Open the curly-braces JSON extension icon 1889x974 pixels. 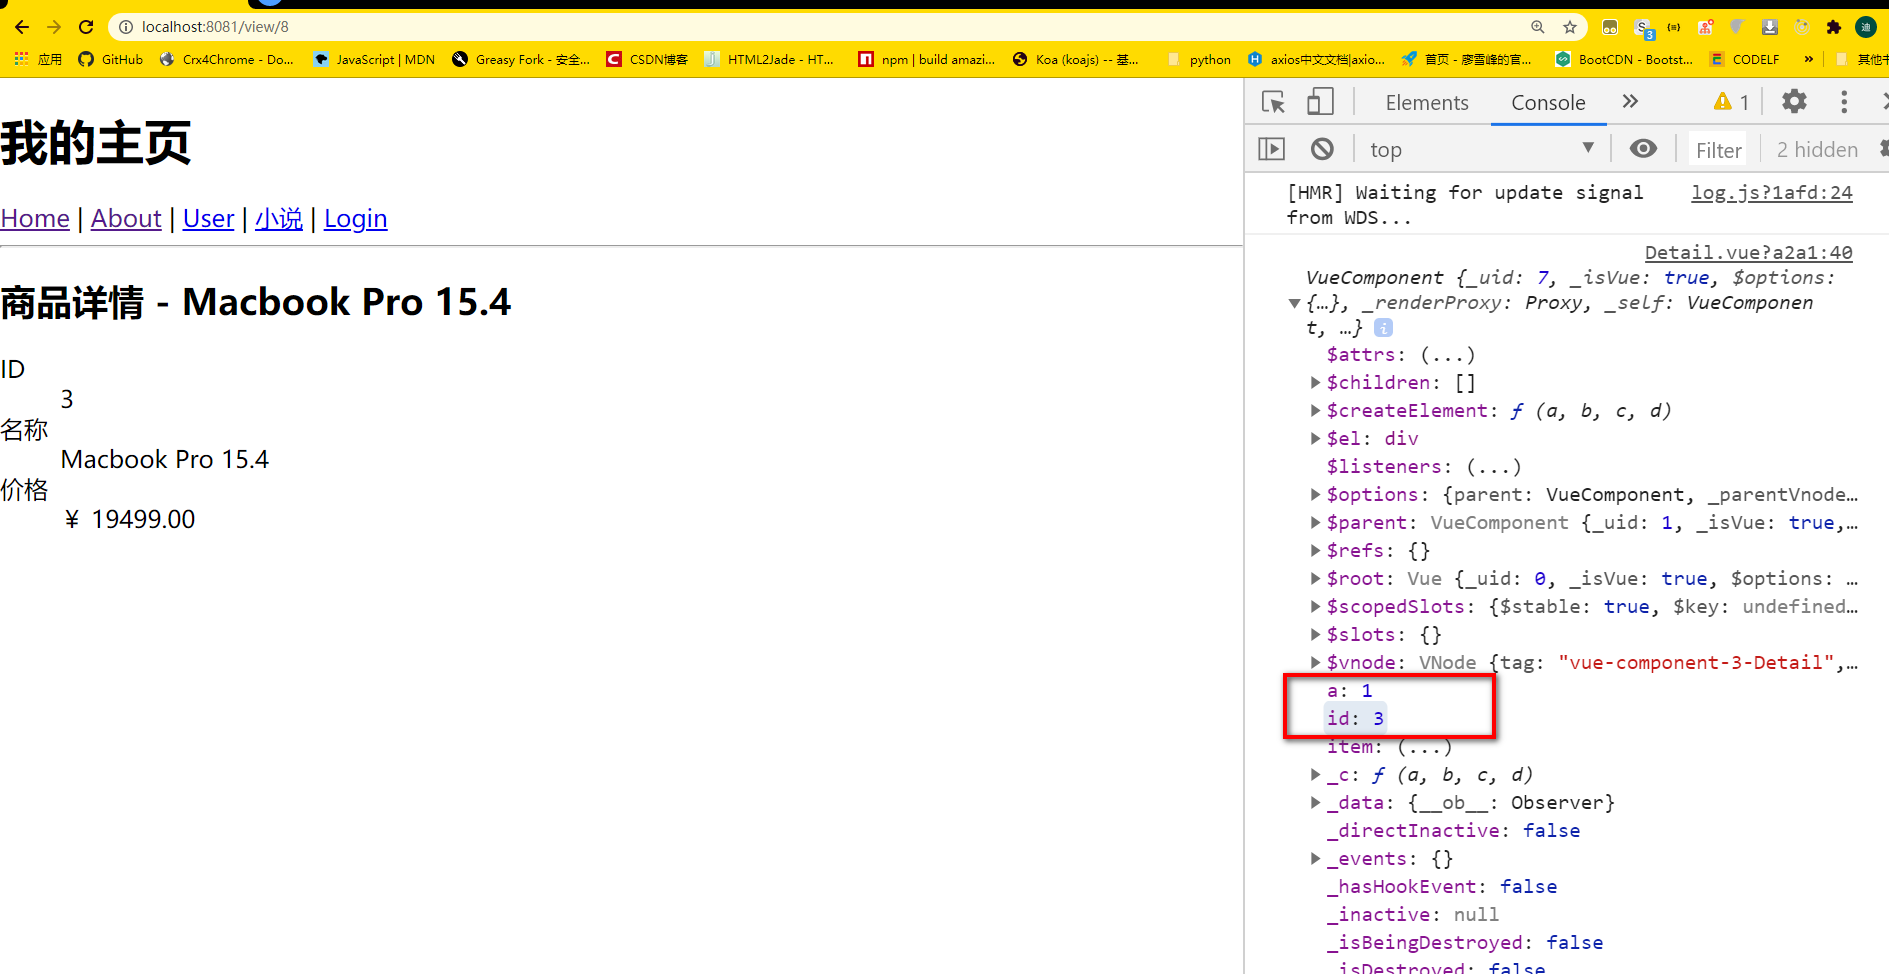click(x=1674, y=27)
